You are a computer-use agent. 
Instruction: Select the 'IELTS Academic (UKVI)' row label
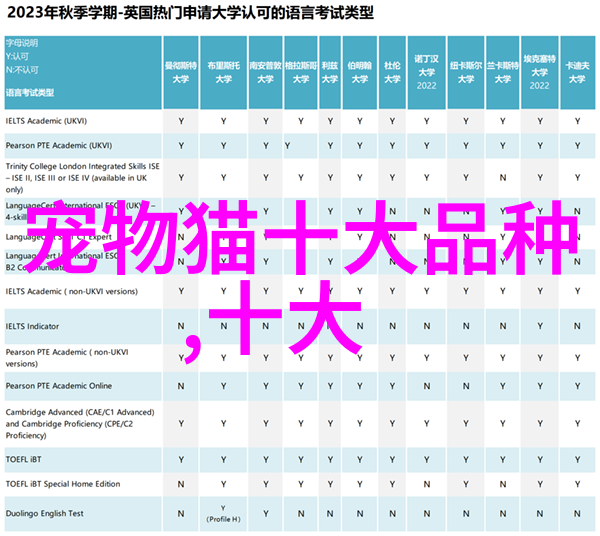click(46, 121)
